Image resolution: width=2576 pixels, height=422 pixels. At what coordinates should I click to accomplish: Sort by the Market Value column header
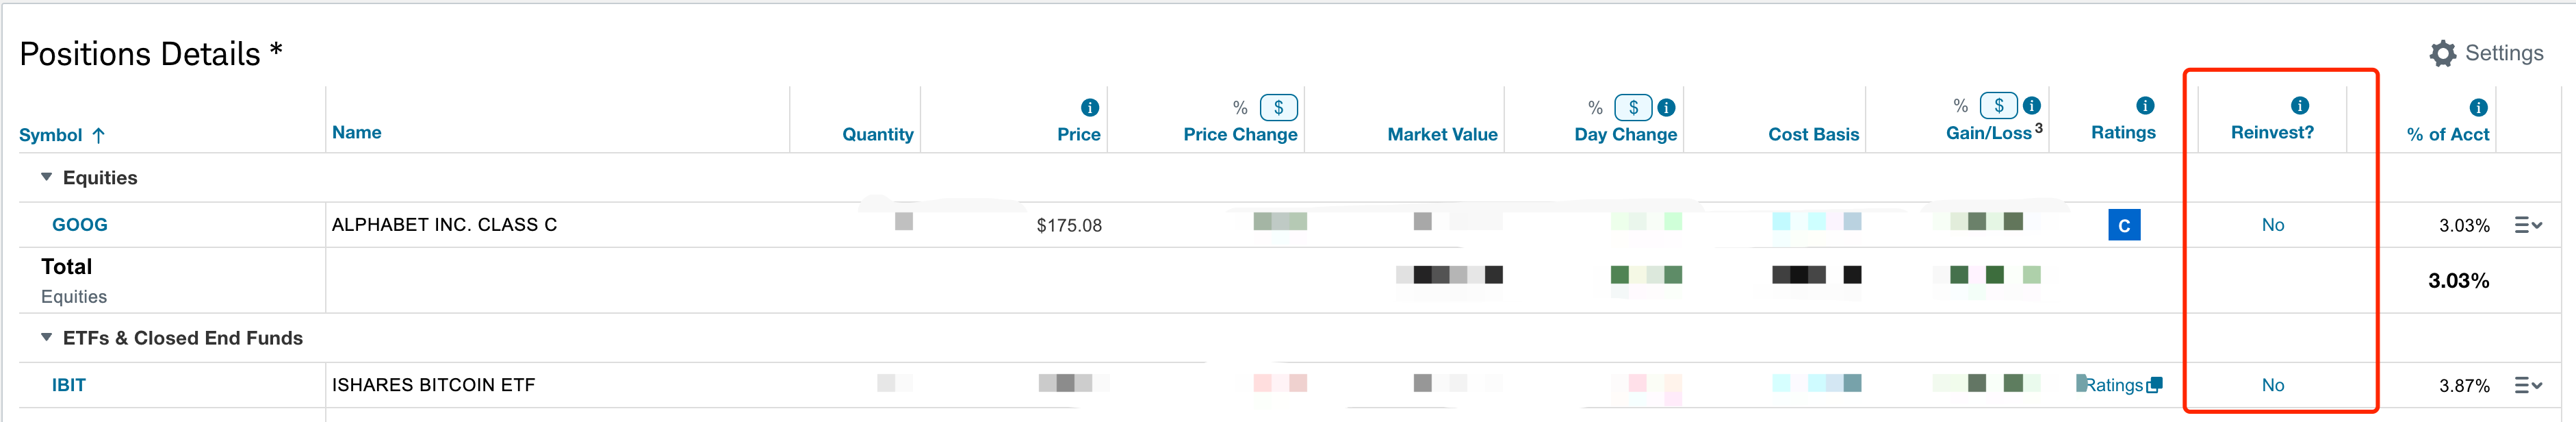(x=1442, y=134)
